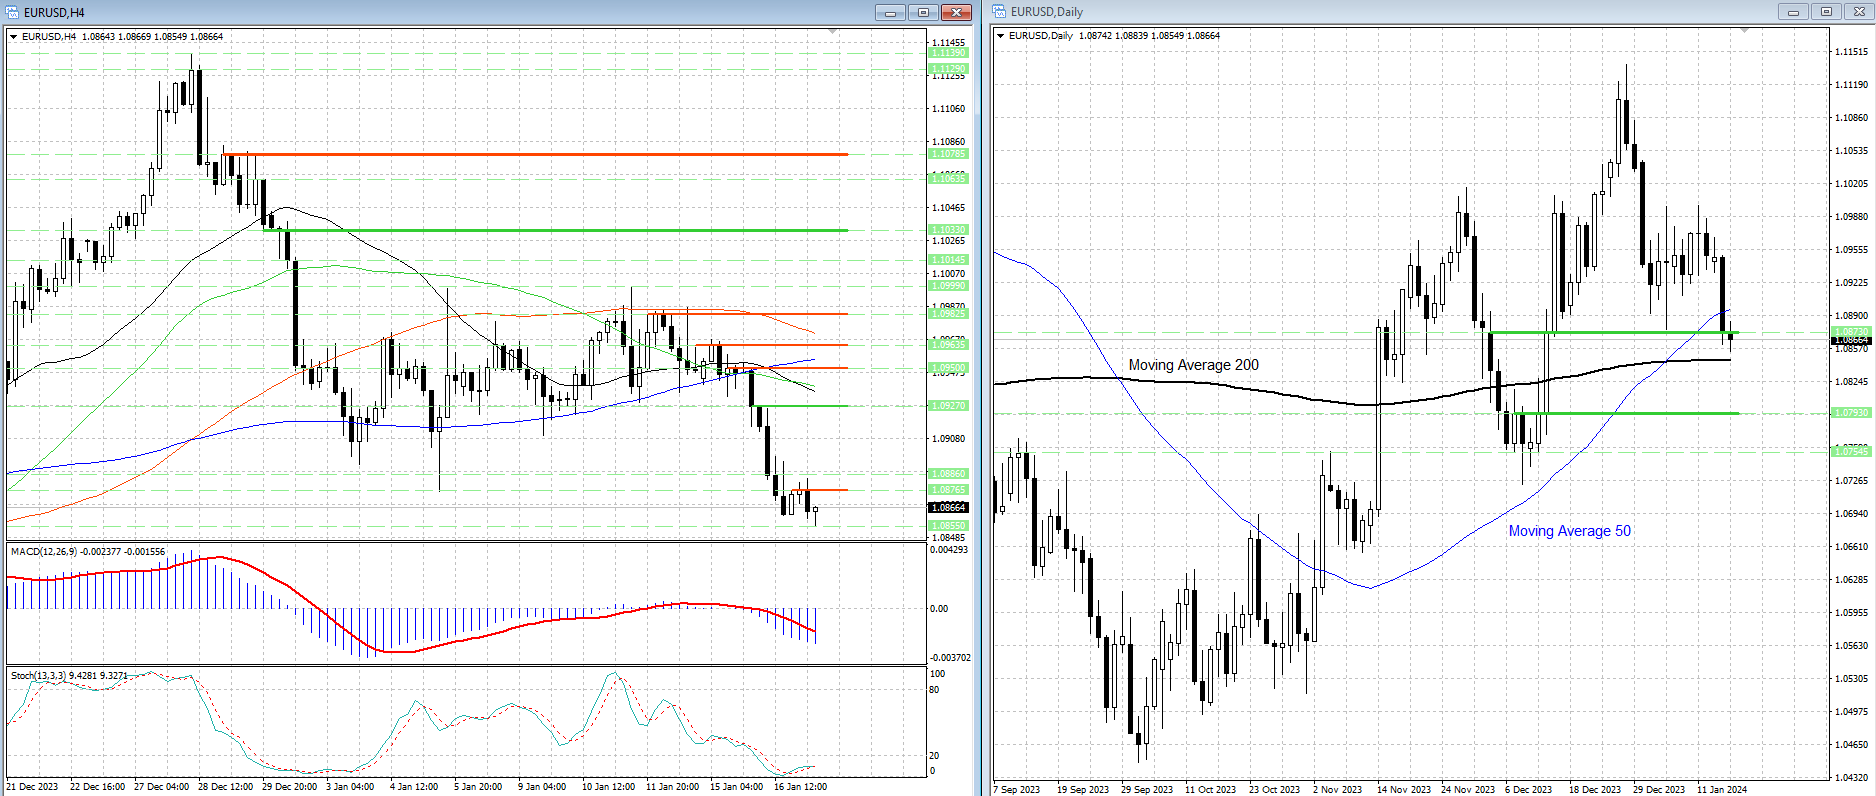Click the 1.08550 green price label on H4 axis
1876x796 pixels.
[949, 526]
